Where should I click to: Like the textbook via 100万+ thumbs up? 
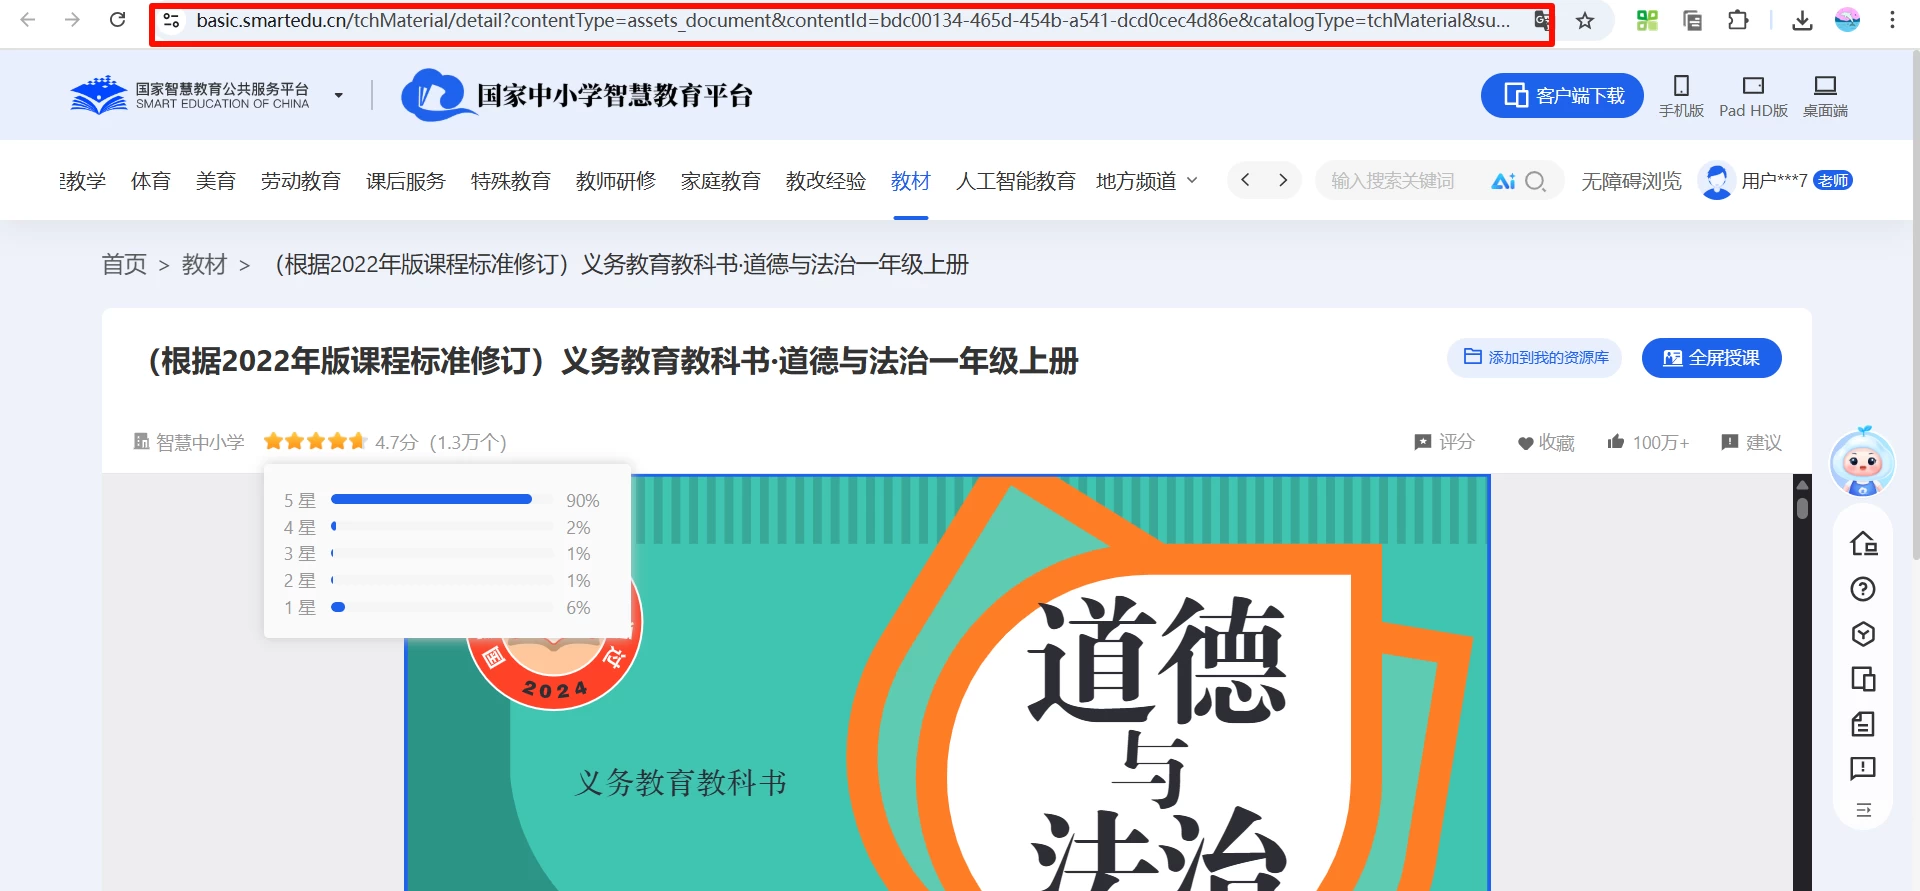click(x=1648, y=442)
